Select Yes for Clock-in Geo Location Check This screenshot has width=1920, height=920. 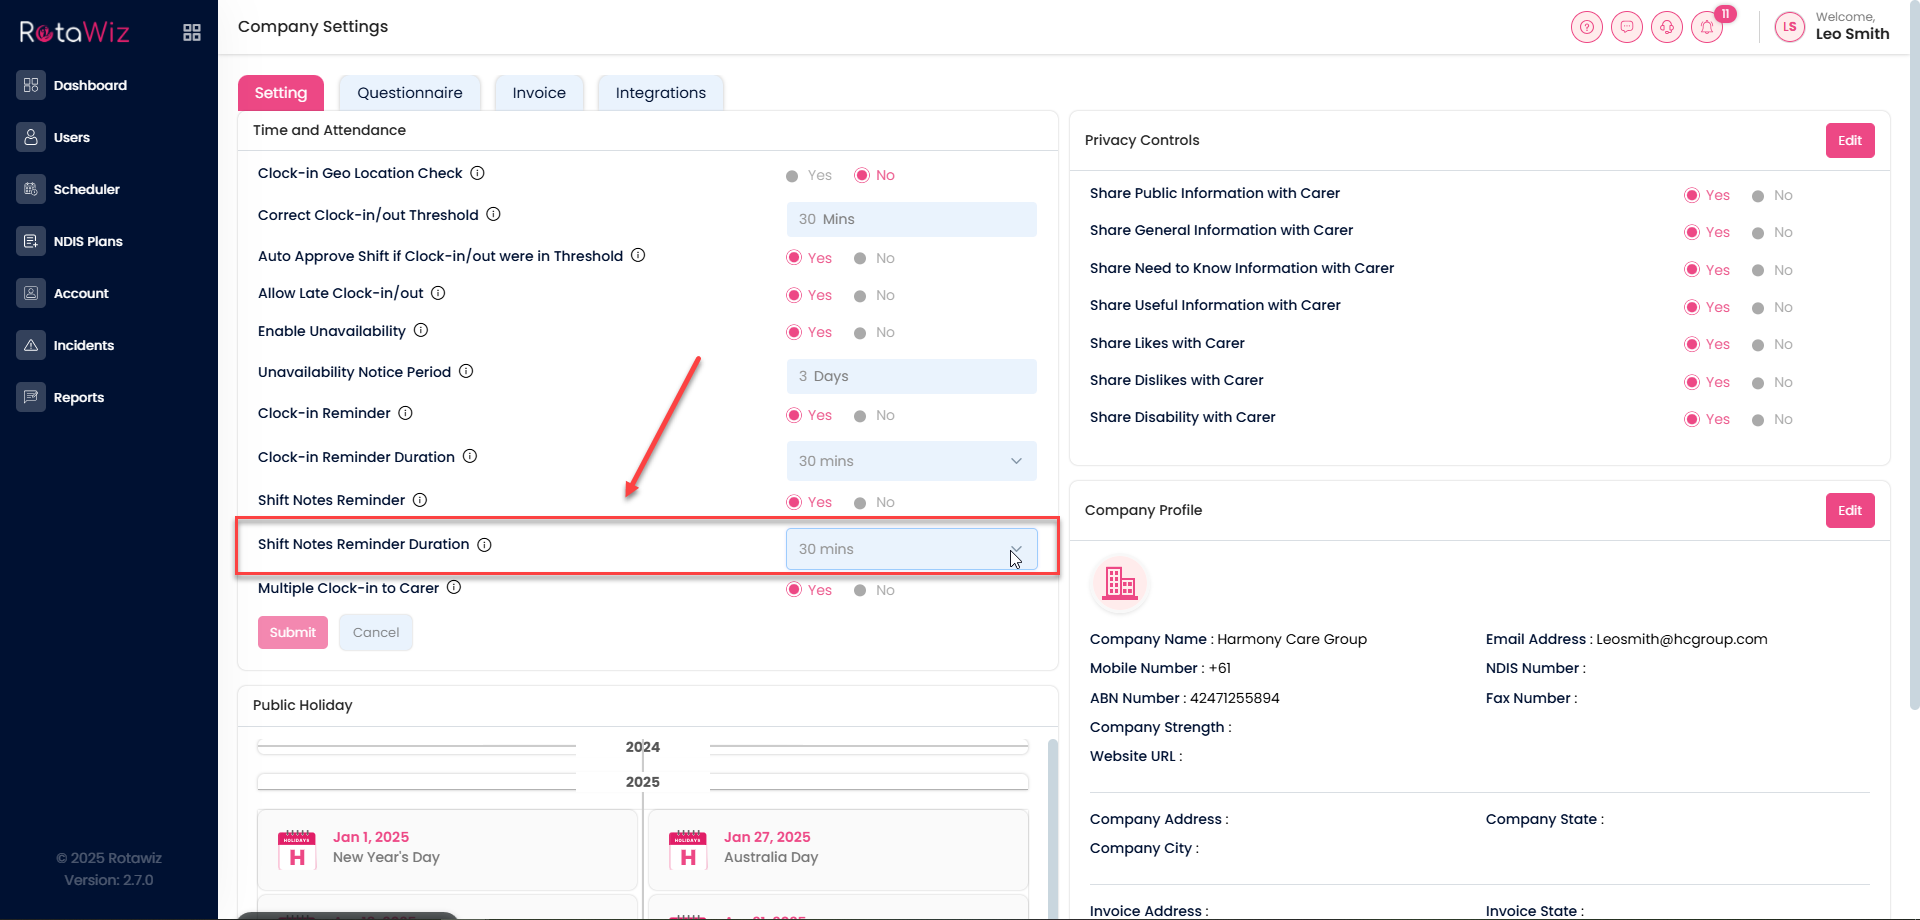(792, 176)
